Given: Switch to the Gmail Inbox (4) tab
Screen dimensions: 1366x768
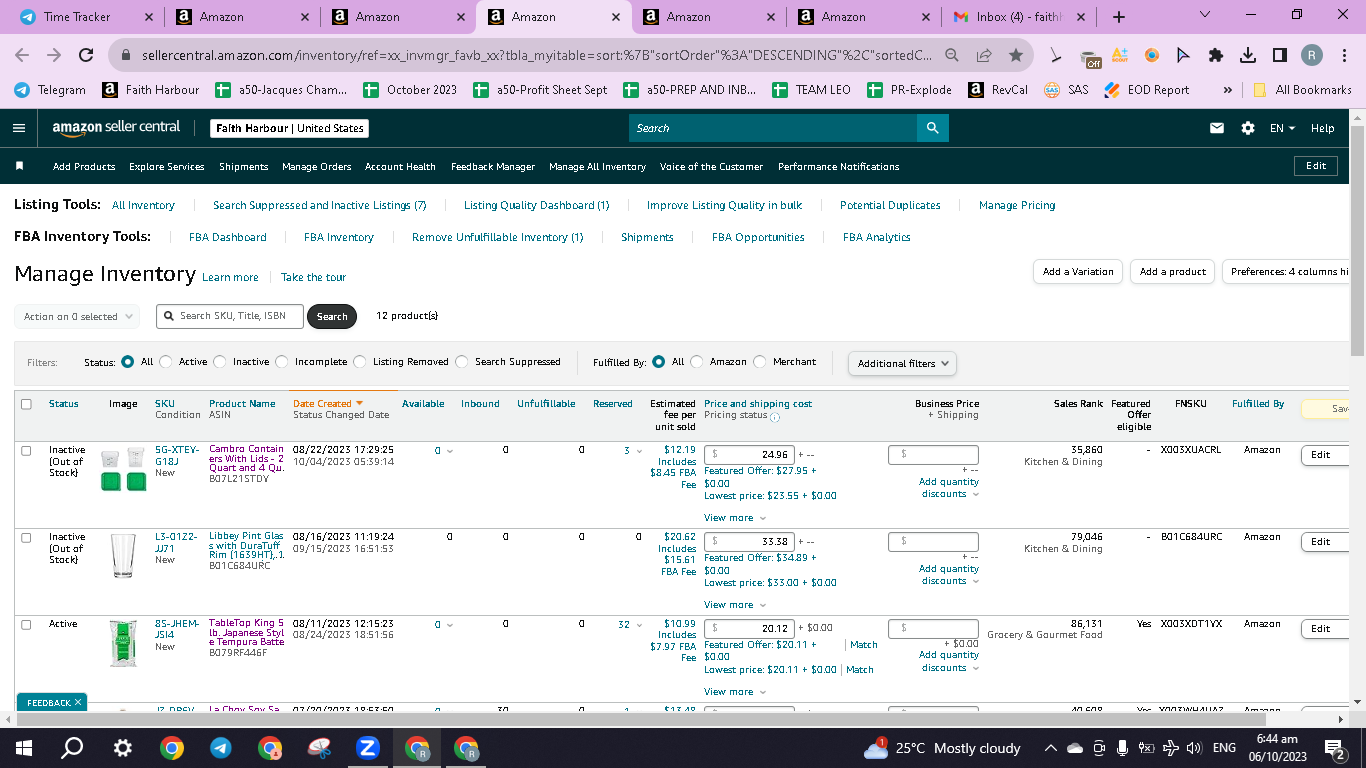Looking at the screenshot, I should point(1019,17).
